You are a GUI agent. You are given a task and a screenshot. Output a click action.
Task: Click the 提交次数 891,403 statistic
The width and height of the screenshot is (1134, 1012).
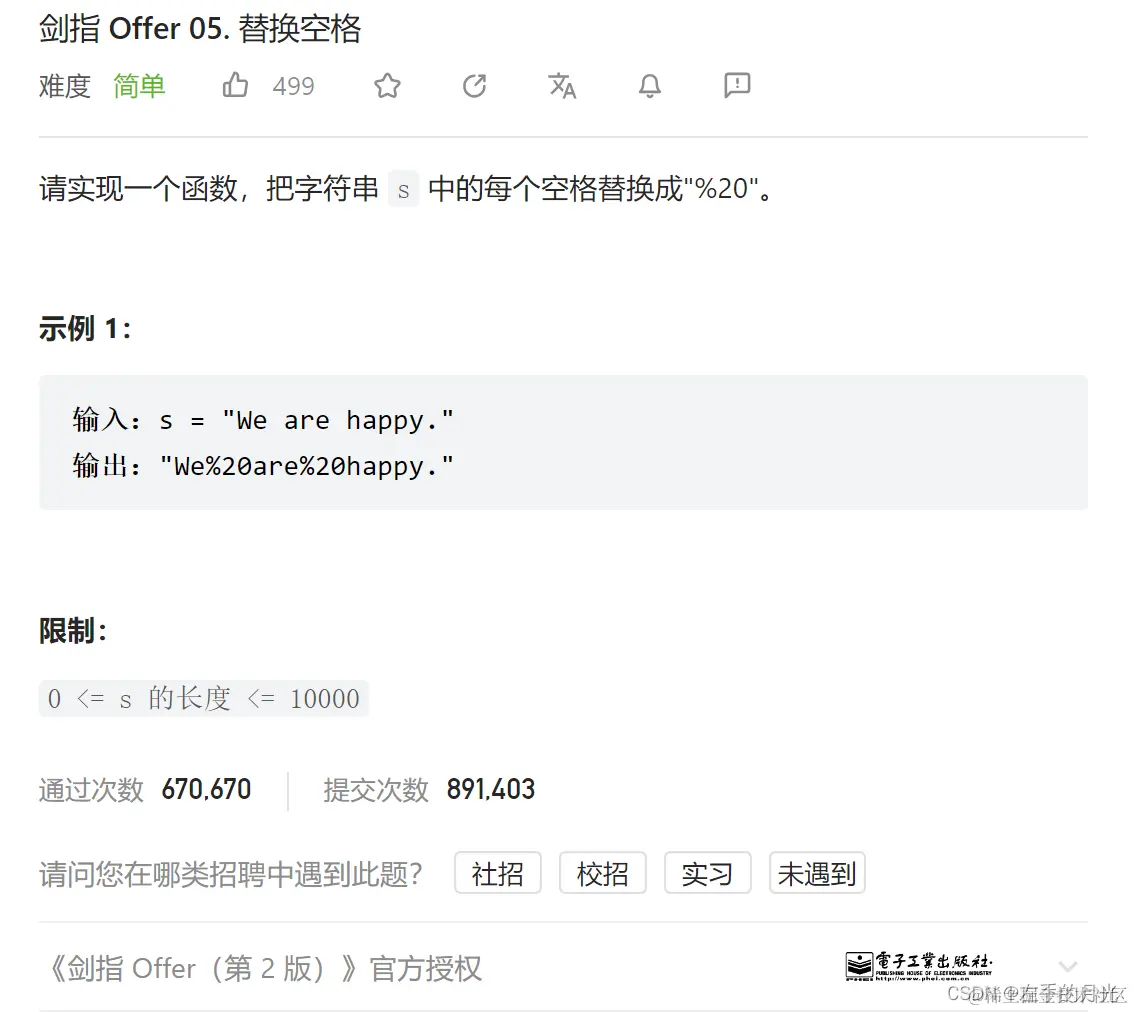(429, 790)
